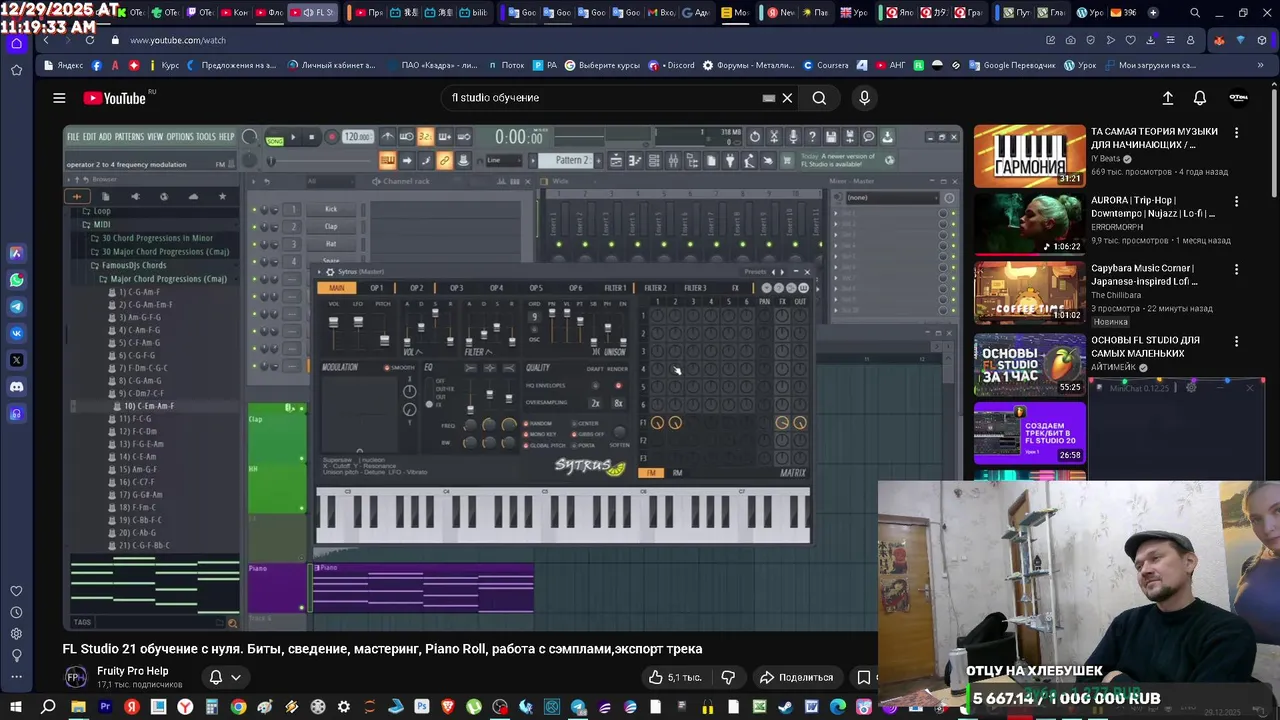Toggle the FL Studio playlist view button
1280x720 pixels.
617,160
